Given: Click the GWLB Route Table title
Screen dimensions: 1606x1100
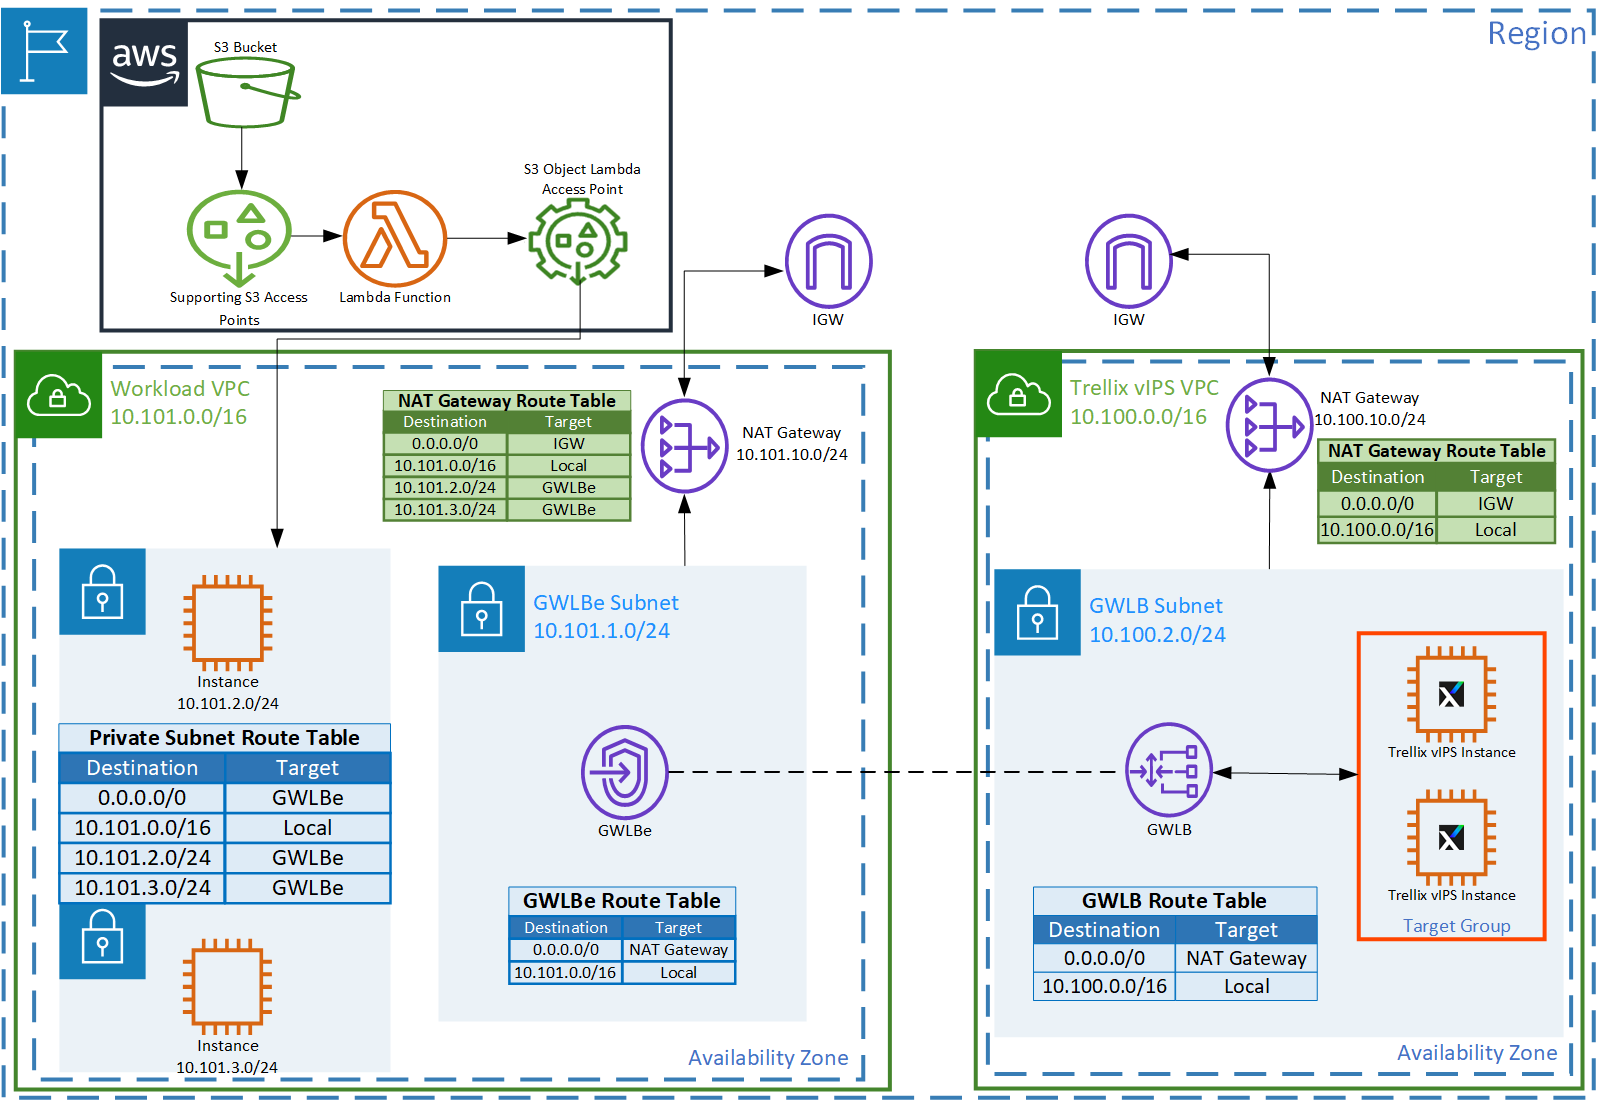Looking at the screenshot, I should [1174, 901].
